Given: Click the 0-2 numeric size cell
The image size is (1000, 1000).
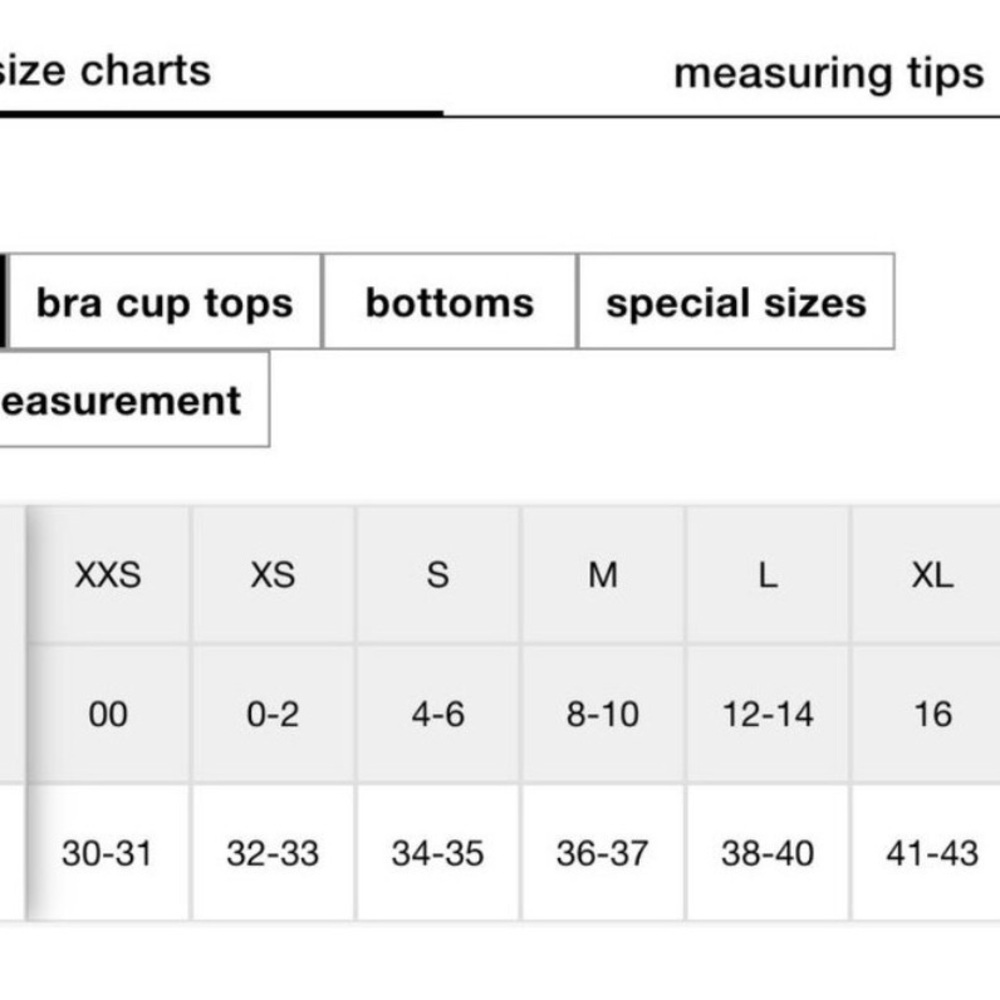Looking at the screenshot, I should point(273,714).
